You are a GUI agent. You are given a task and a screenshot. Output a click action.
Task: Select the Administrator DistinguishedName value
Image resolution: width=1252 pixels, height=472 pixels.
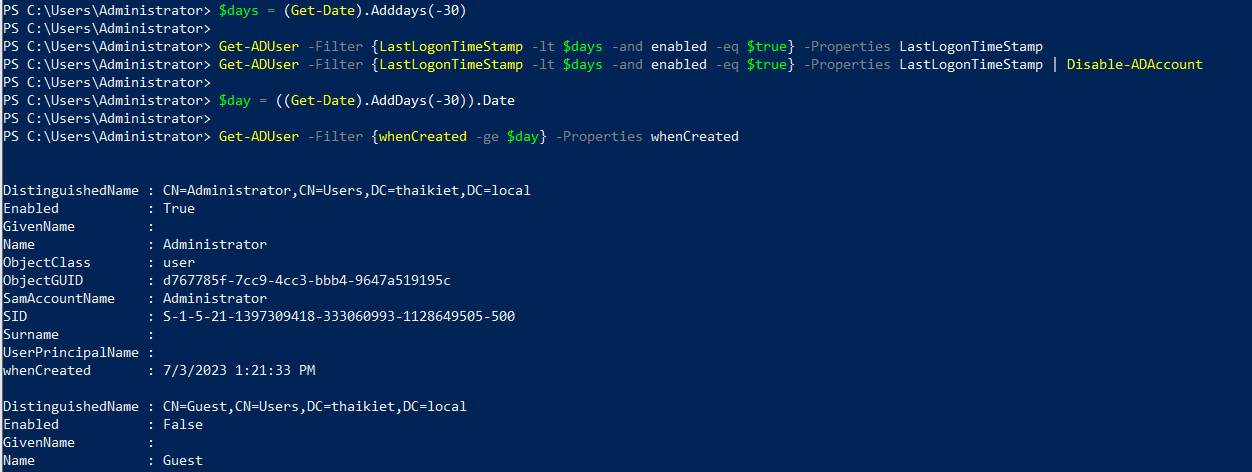tap(346, 190)
